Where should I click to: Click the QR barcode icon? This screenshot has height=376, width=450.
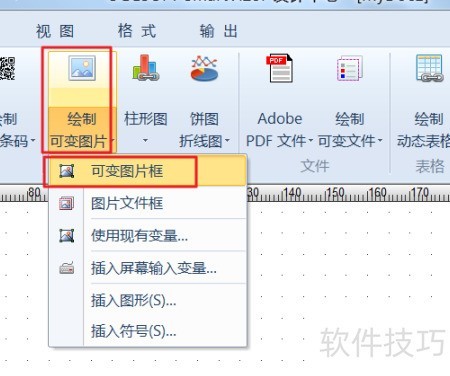[7, 68]
